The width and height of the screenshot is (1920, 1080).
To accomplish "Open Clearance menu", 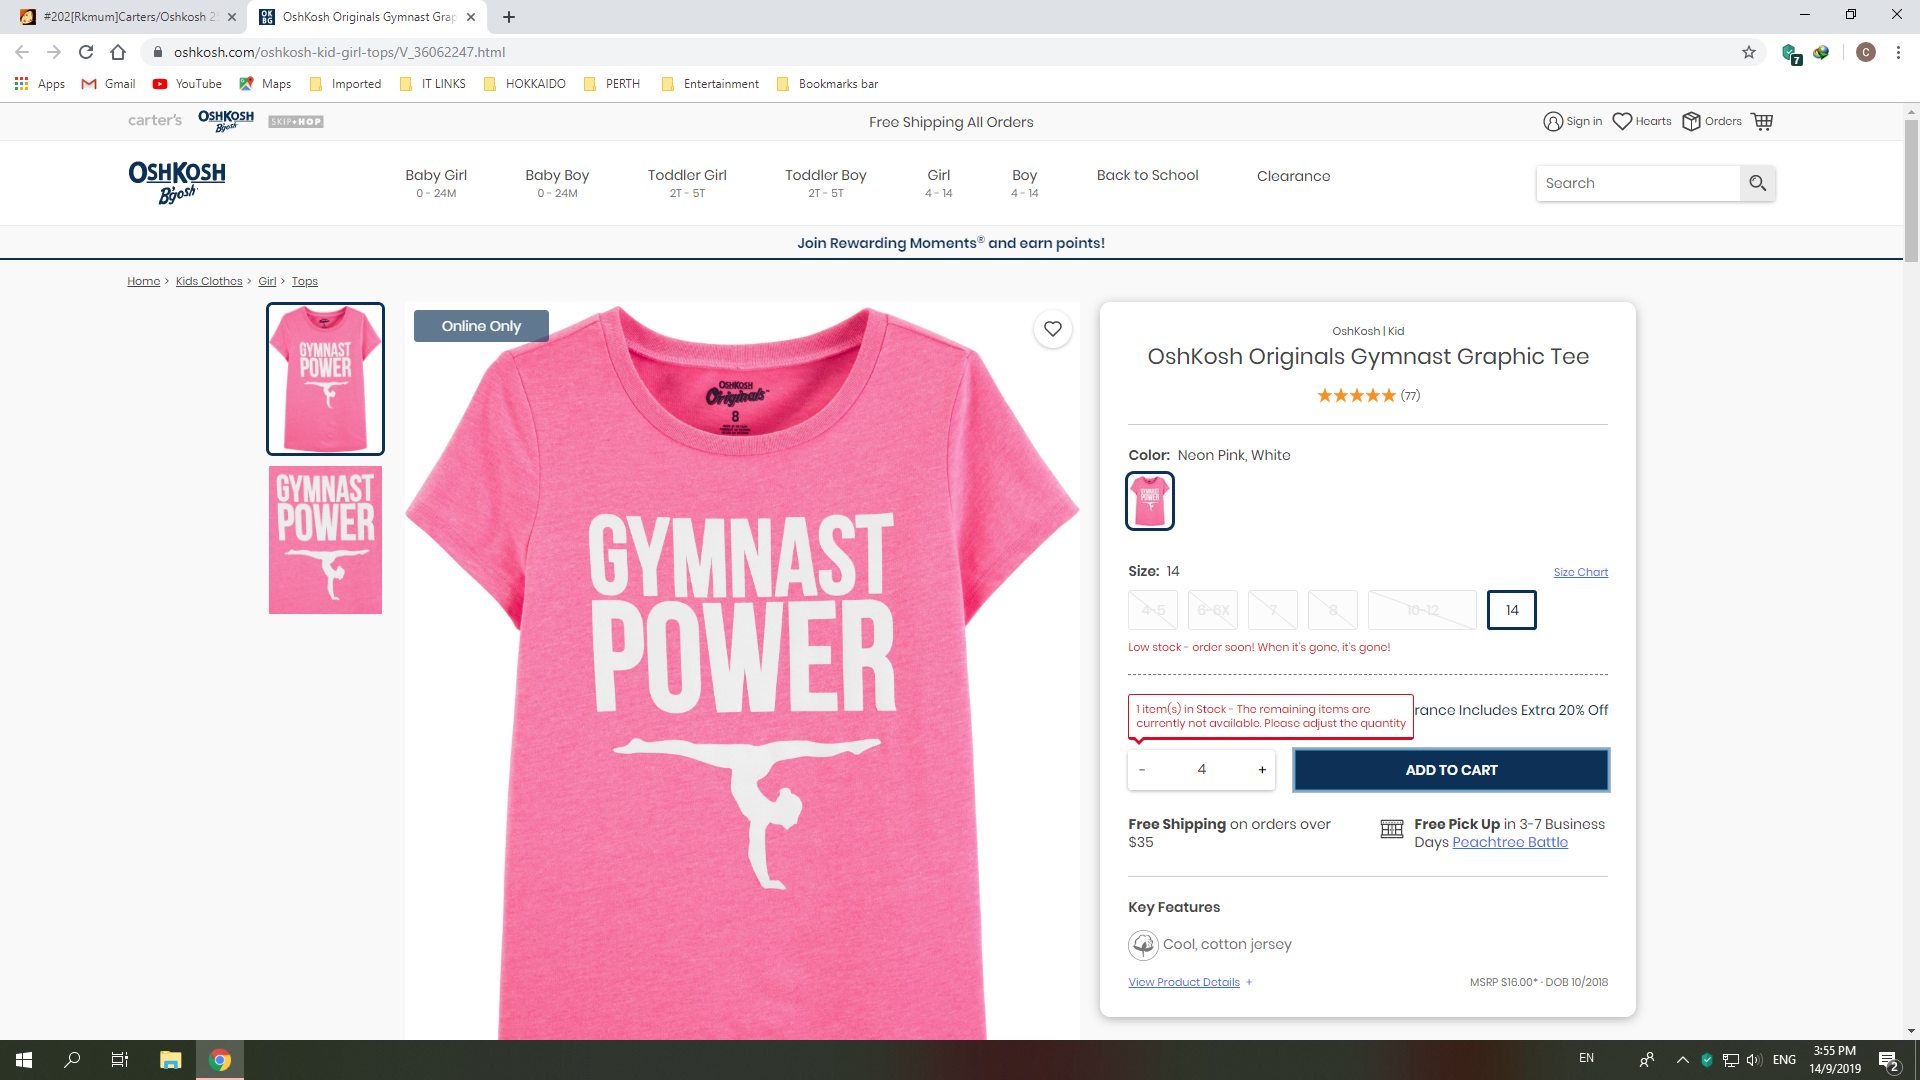I will [x=1293, y=176].
